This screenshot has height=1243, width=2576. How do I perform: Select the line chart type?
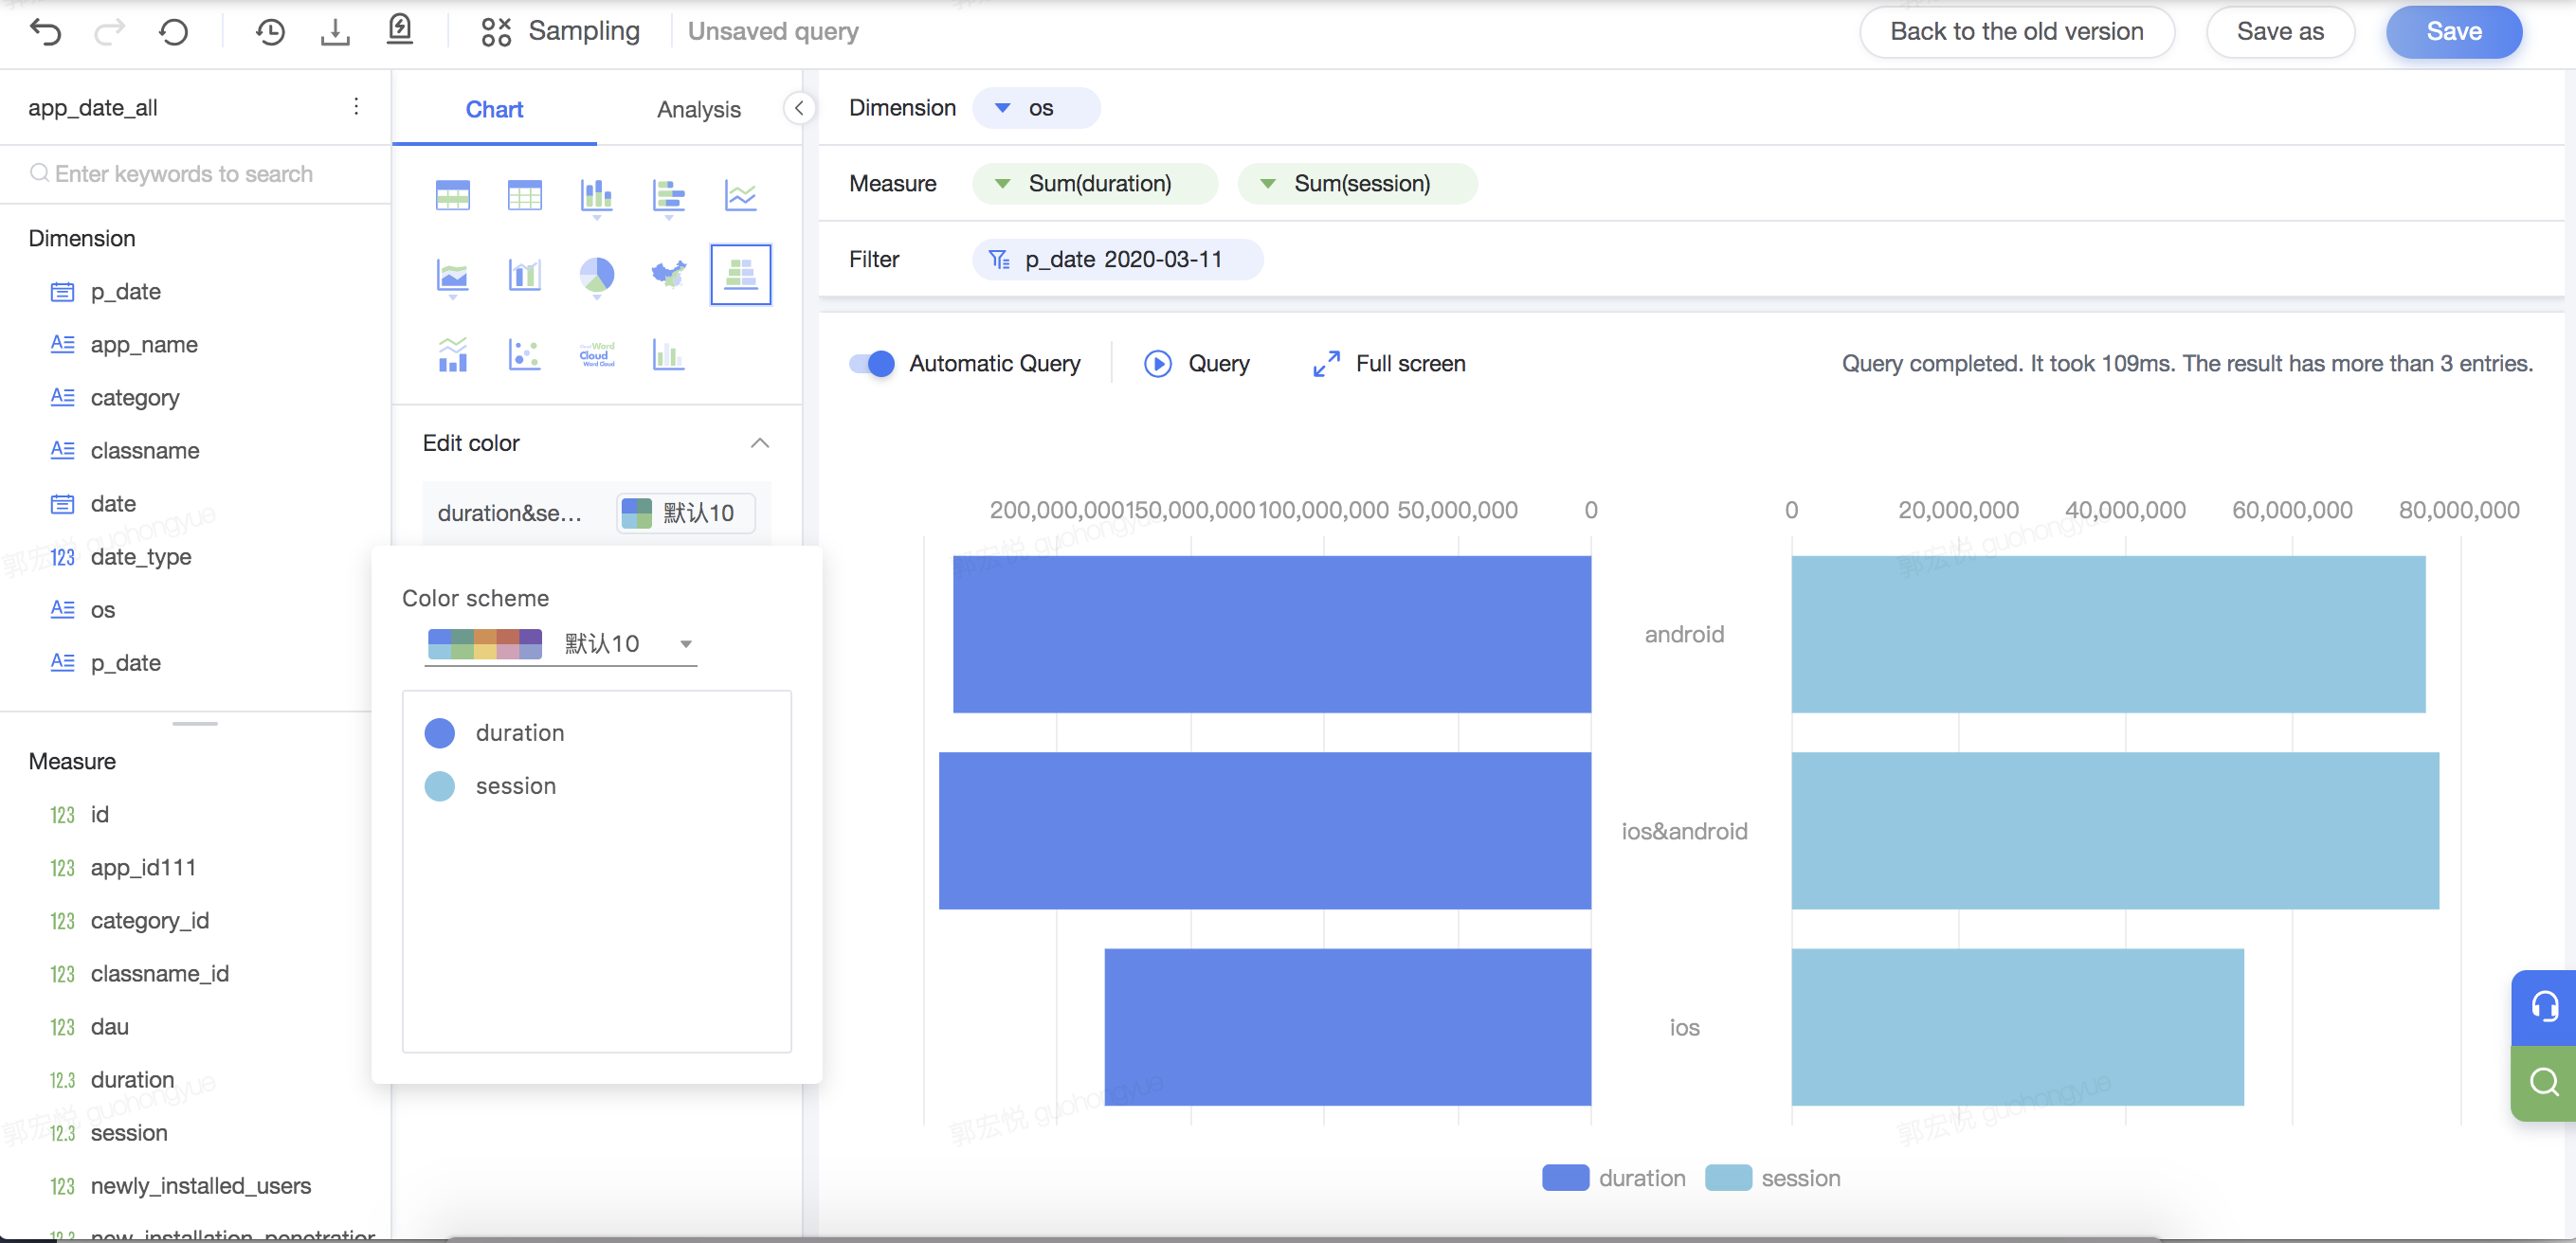point(741,195)
